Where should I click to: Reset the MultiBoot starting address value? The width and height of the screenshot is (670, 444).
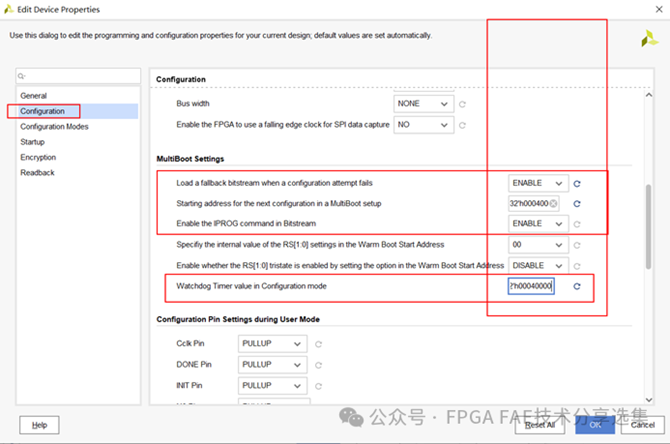point(577,204)
